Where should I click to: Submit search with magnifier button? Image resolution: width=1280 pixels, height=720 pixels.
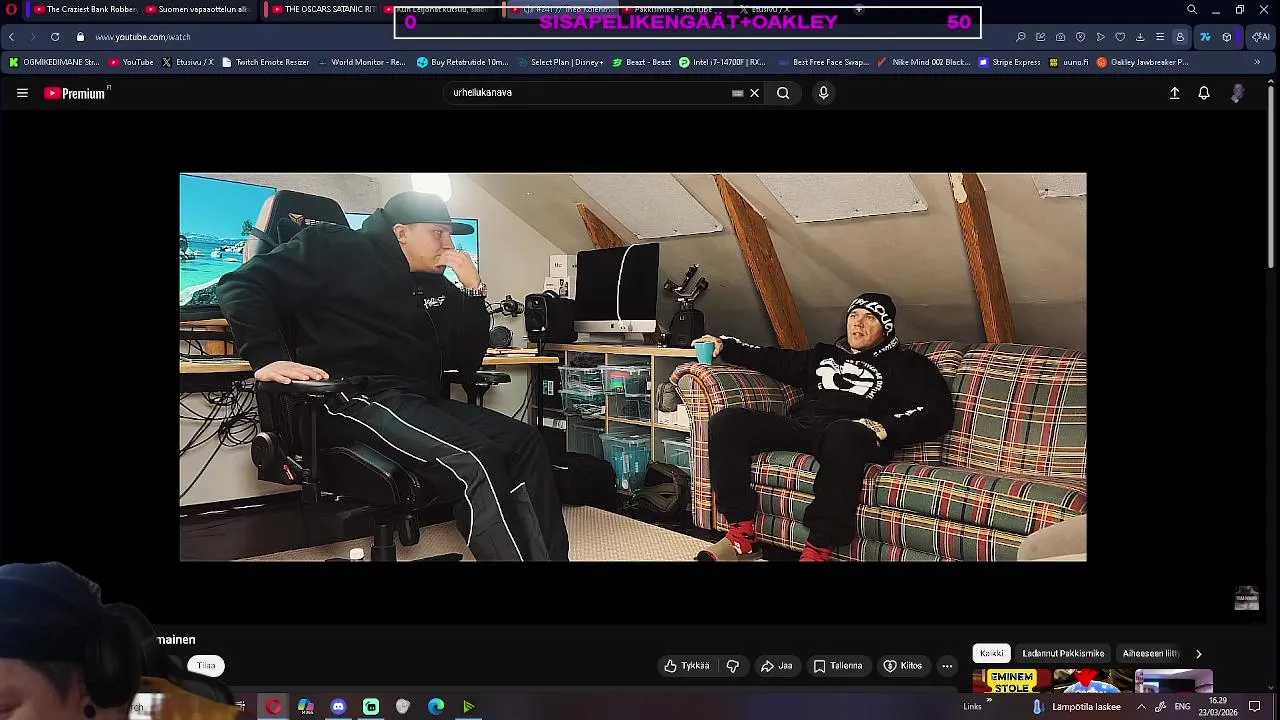click(x=783, y=93)
